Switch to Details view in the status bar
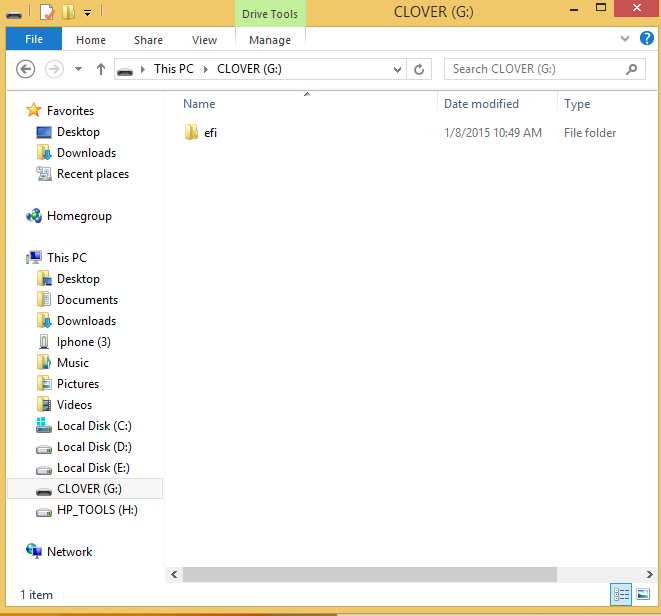 pos(621,594)
